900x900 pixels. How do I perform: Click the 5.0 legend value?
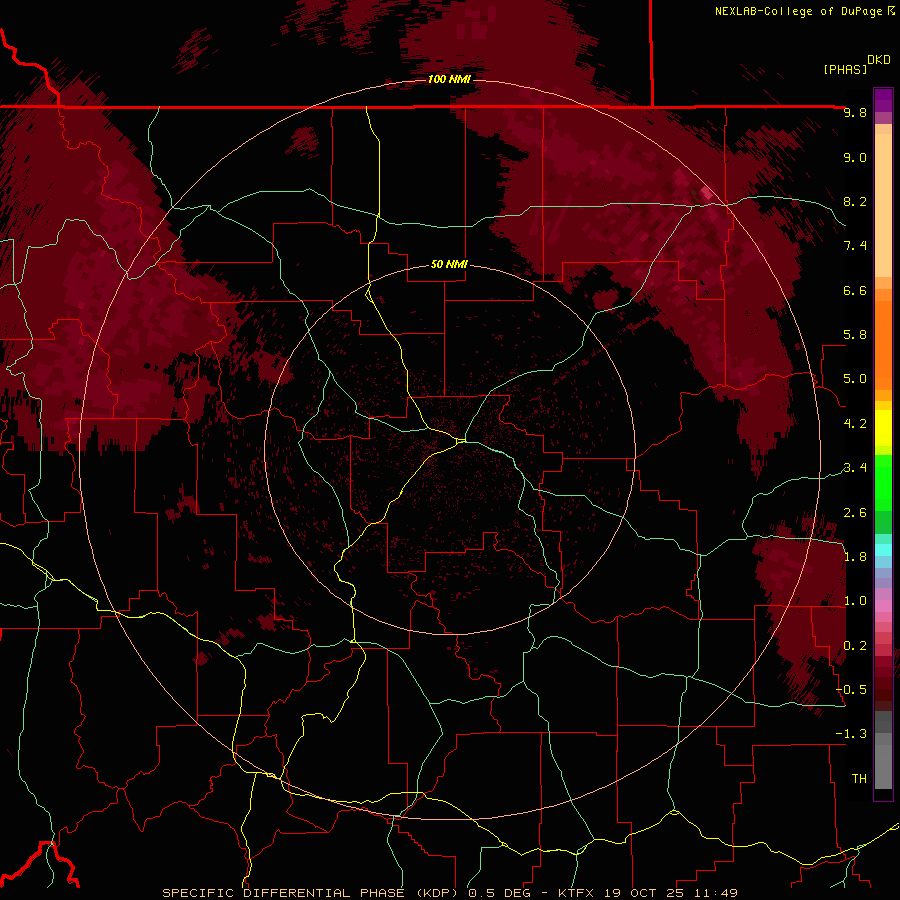[855, 379]
